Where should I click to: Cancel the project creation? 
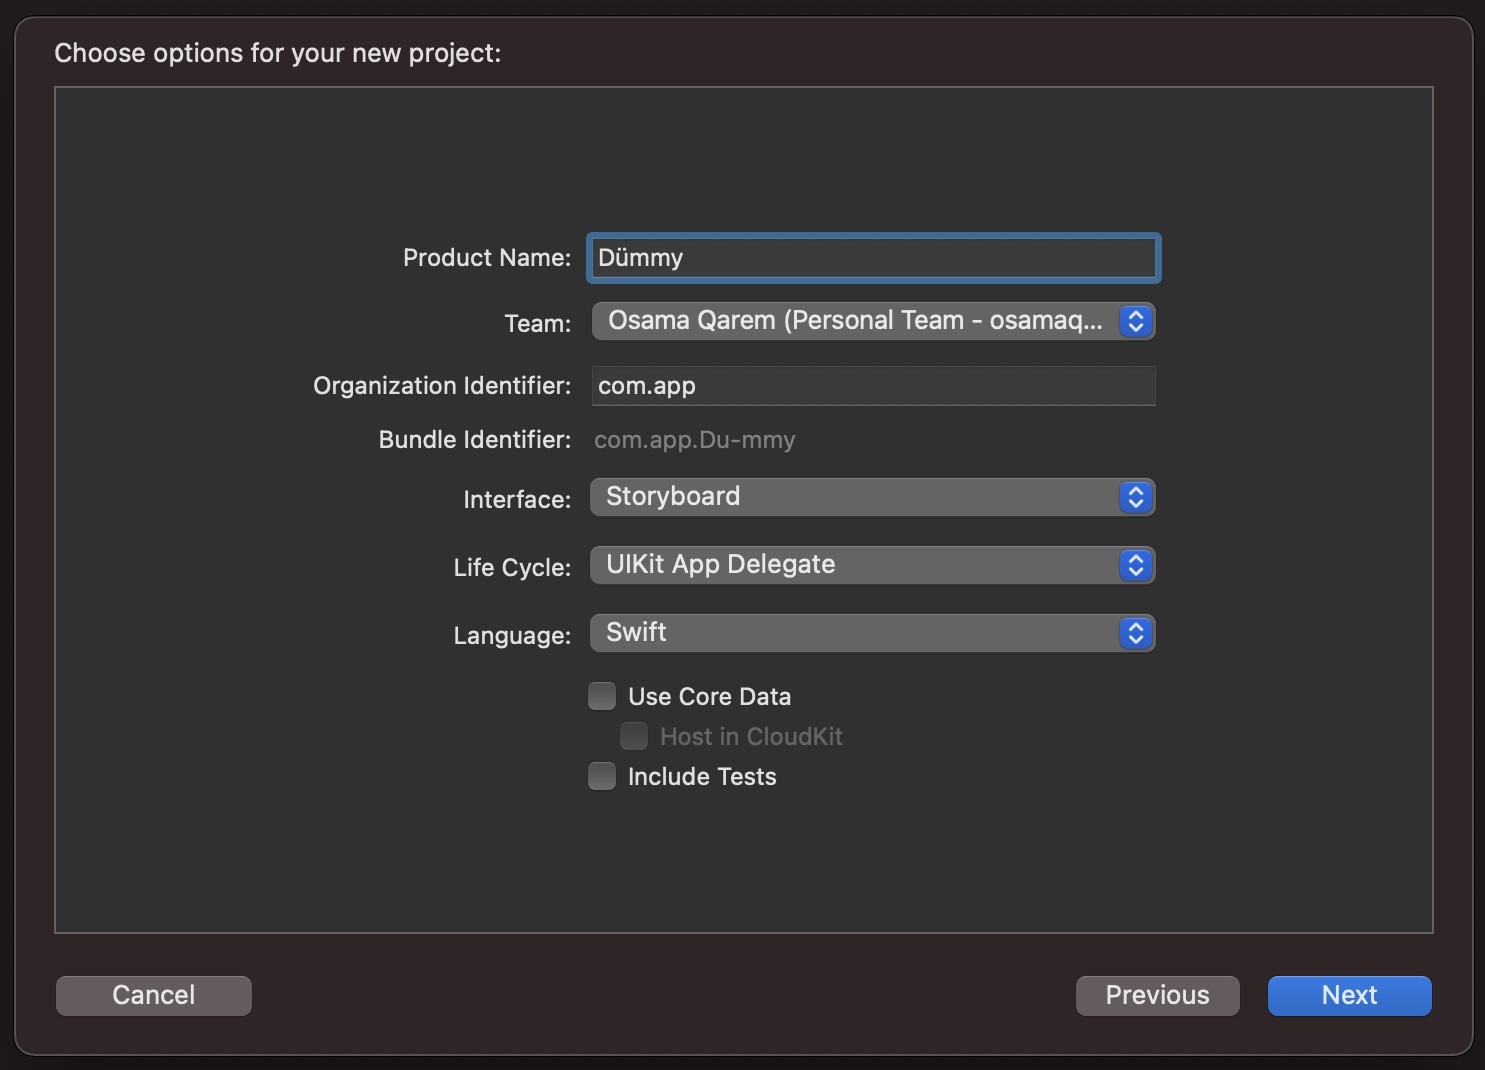153,995
